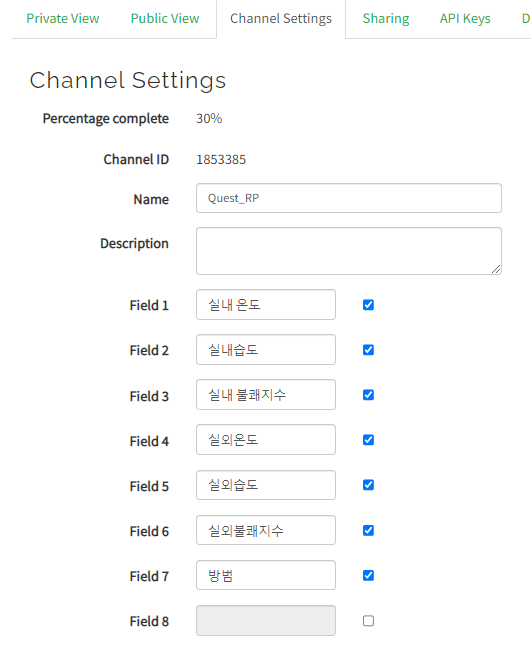The image size is (531, 647).
Task: Click the Field 5 input 실외습도
Action: pyautogui.click(x=266, y=485)
